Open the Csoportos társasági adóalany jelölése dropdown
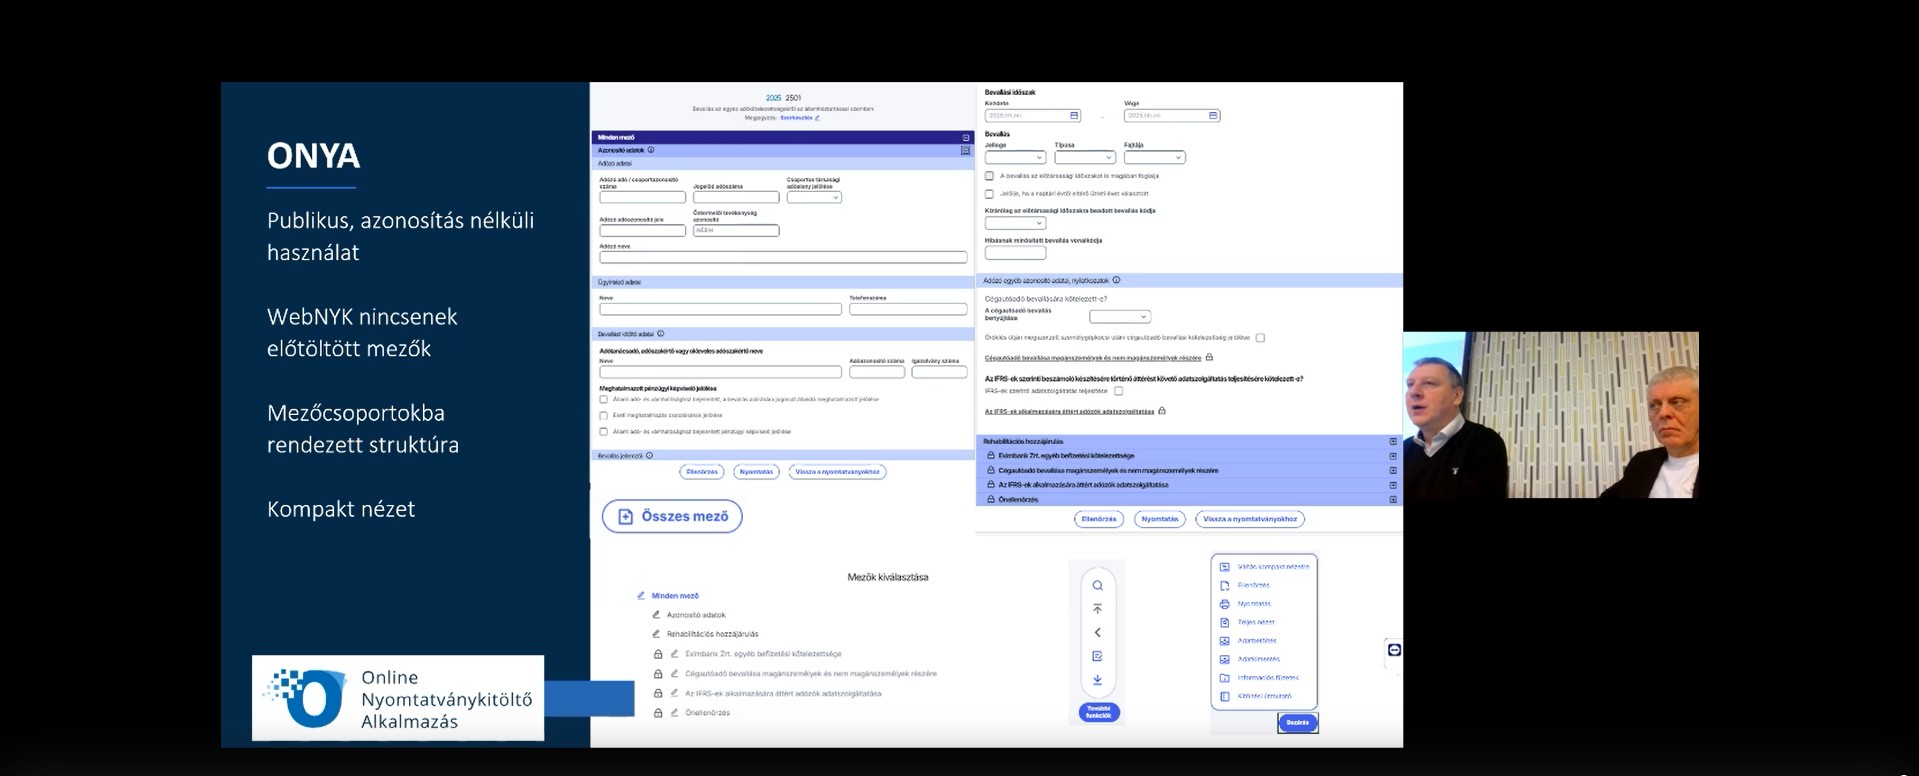 pos(814,197)
